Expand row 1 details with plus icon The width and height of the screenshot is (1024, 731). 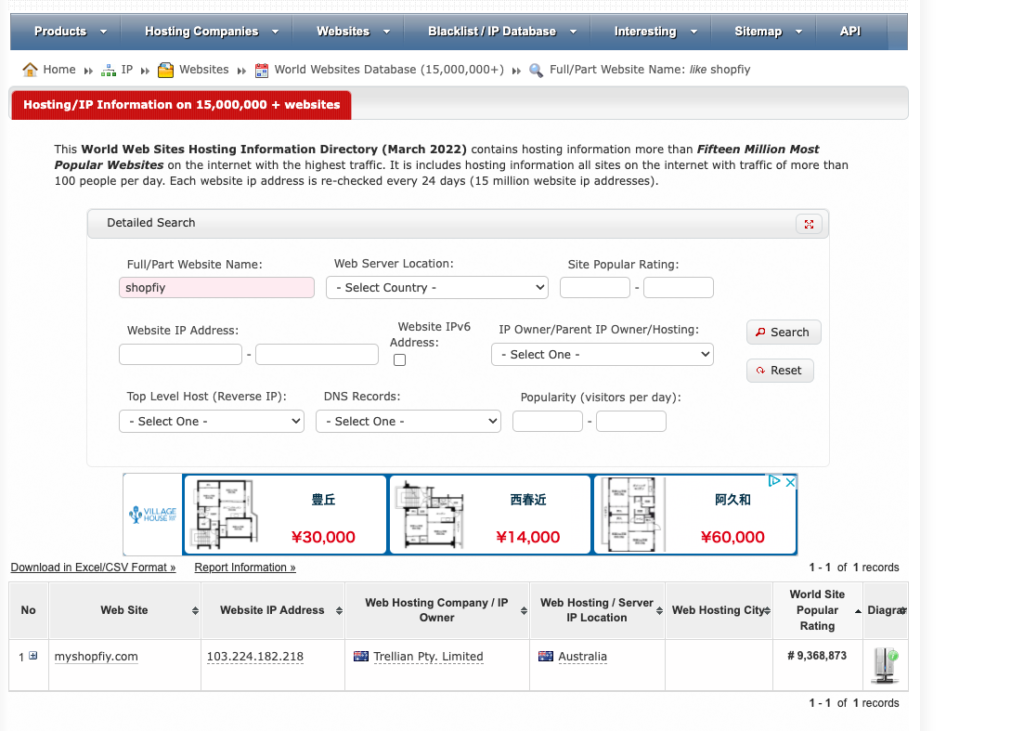pos(33,656)
